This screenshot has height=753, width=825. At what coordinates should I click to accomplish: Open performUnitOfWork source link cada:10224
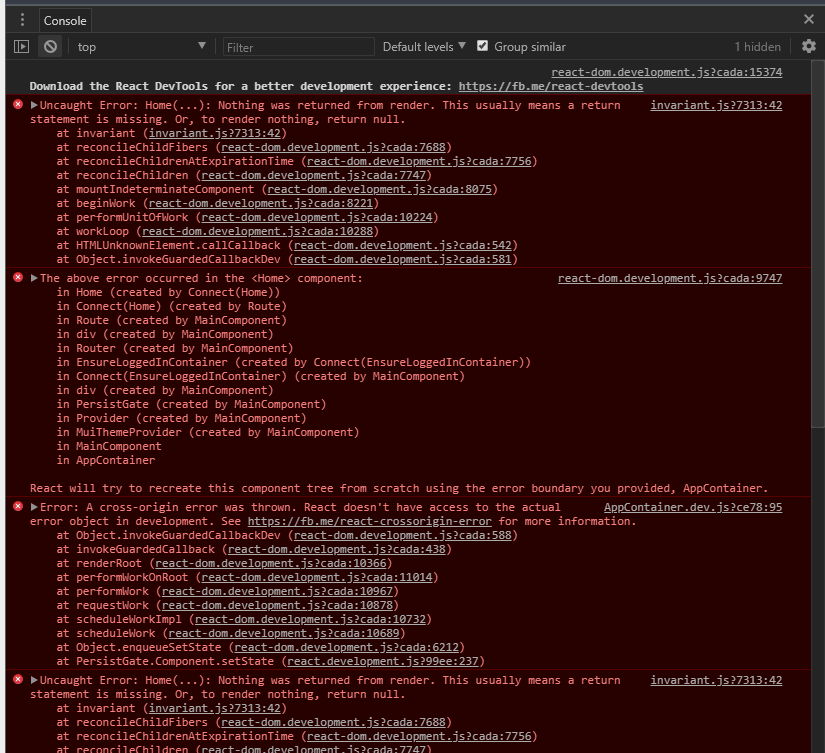317,217
